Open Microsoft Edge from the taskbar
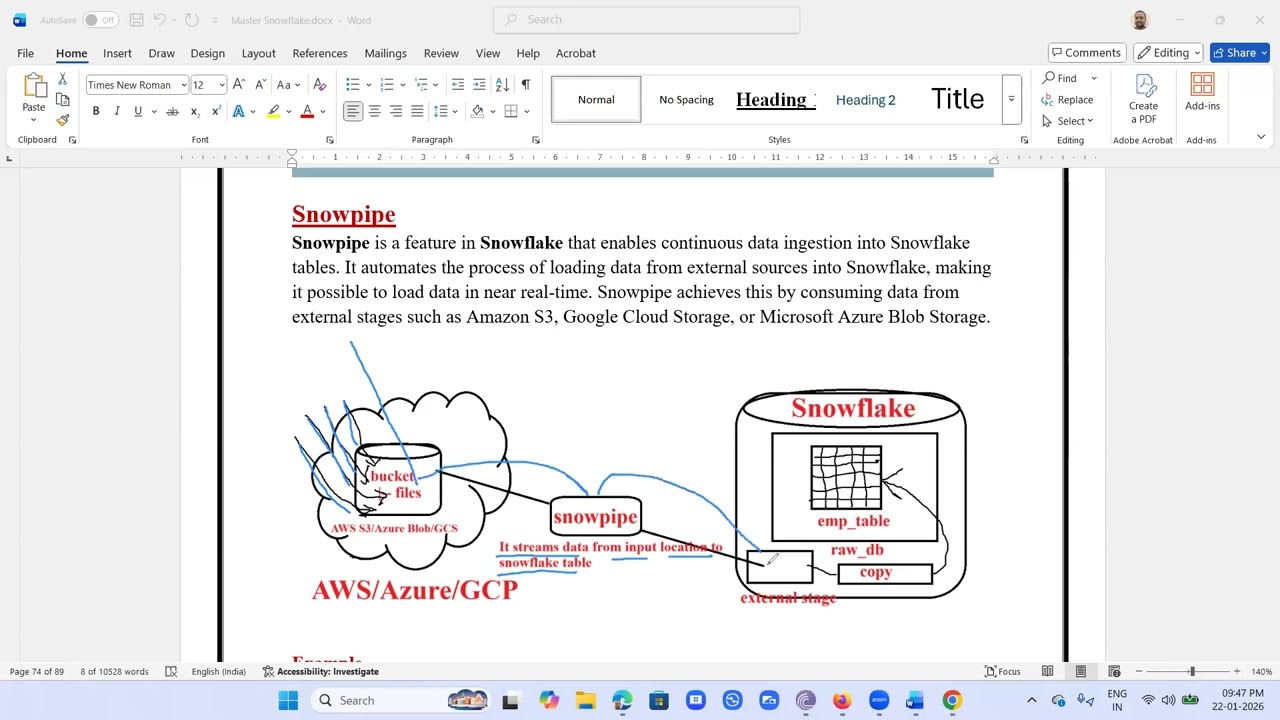The height and width of the screenshot is (720, 1280). coord(622,700)
